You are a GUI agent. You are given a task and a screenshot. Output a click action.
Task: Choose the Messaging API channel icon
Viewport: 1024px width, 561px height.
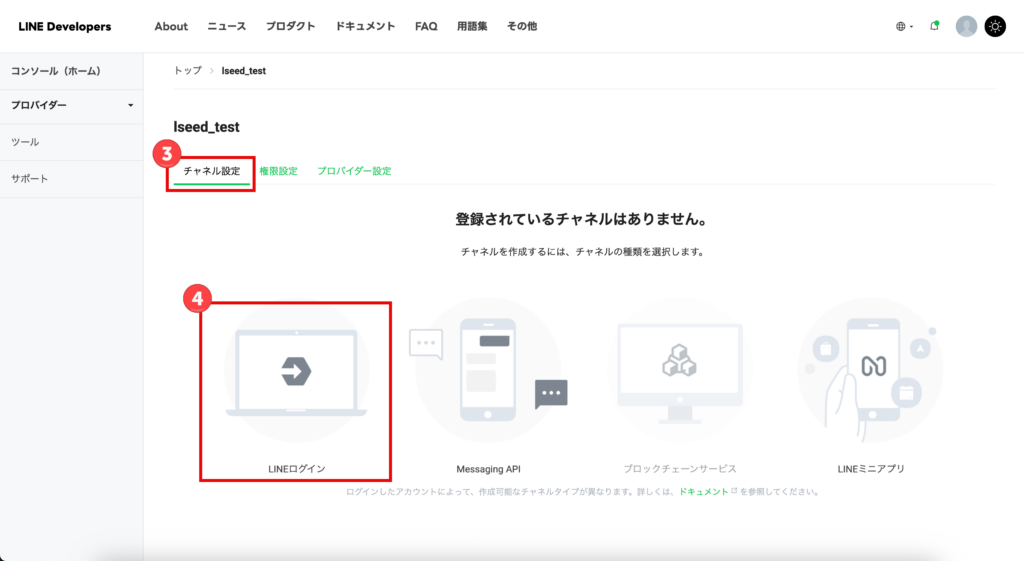(488, 373)
